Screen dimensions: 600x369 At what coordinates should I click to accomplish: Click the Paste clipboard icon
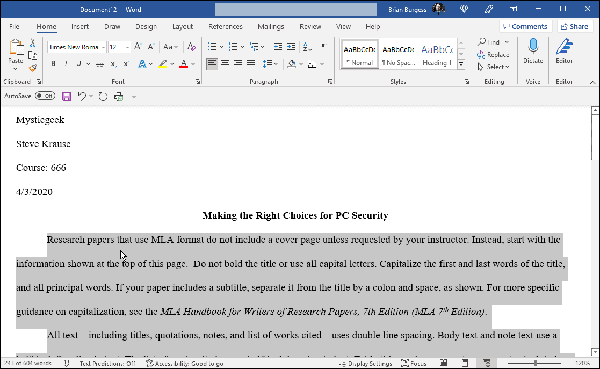(x=16, y=47)
